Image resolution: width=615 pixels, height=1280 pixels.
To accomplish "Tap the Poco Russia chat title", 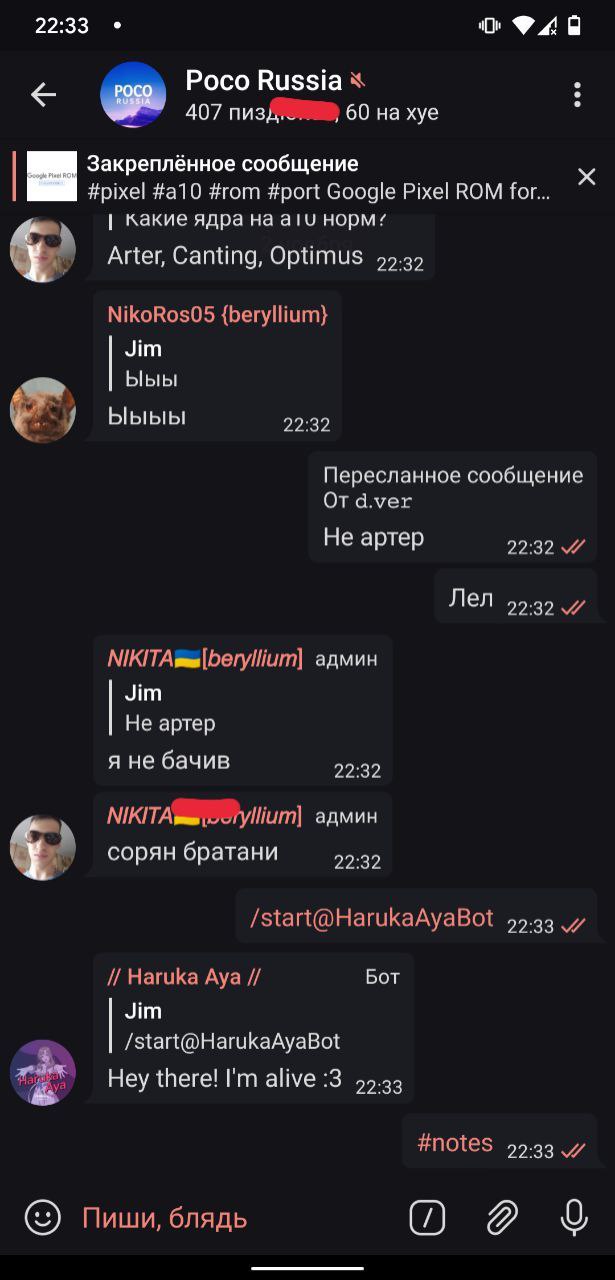I will 264,81.
